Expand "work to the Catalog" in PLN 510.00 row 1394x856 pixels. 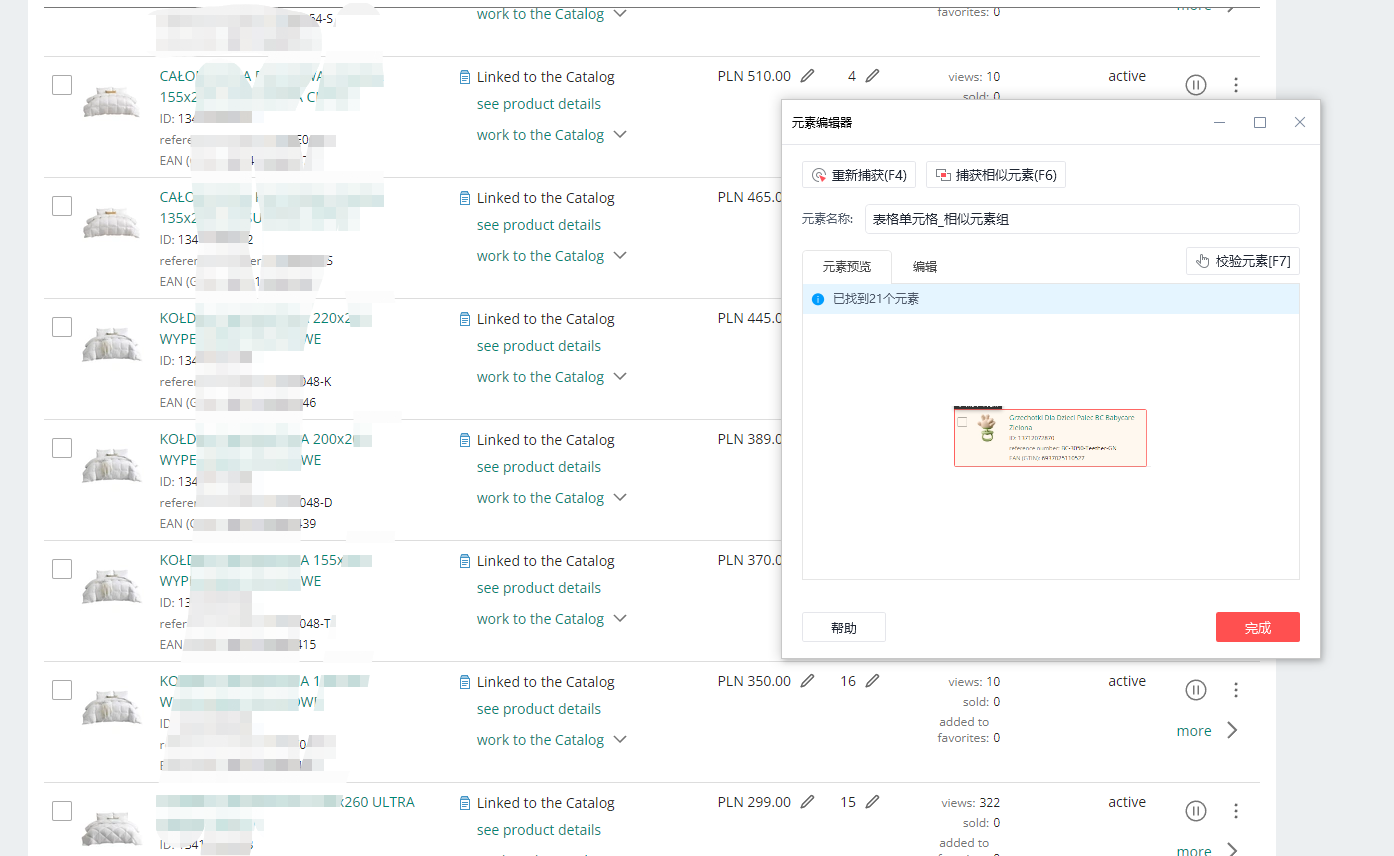pos(552,135)
